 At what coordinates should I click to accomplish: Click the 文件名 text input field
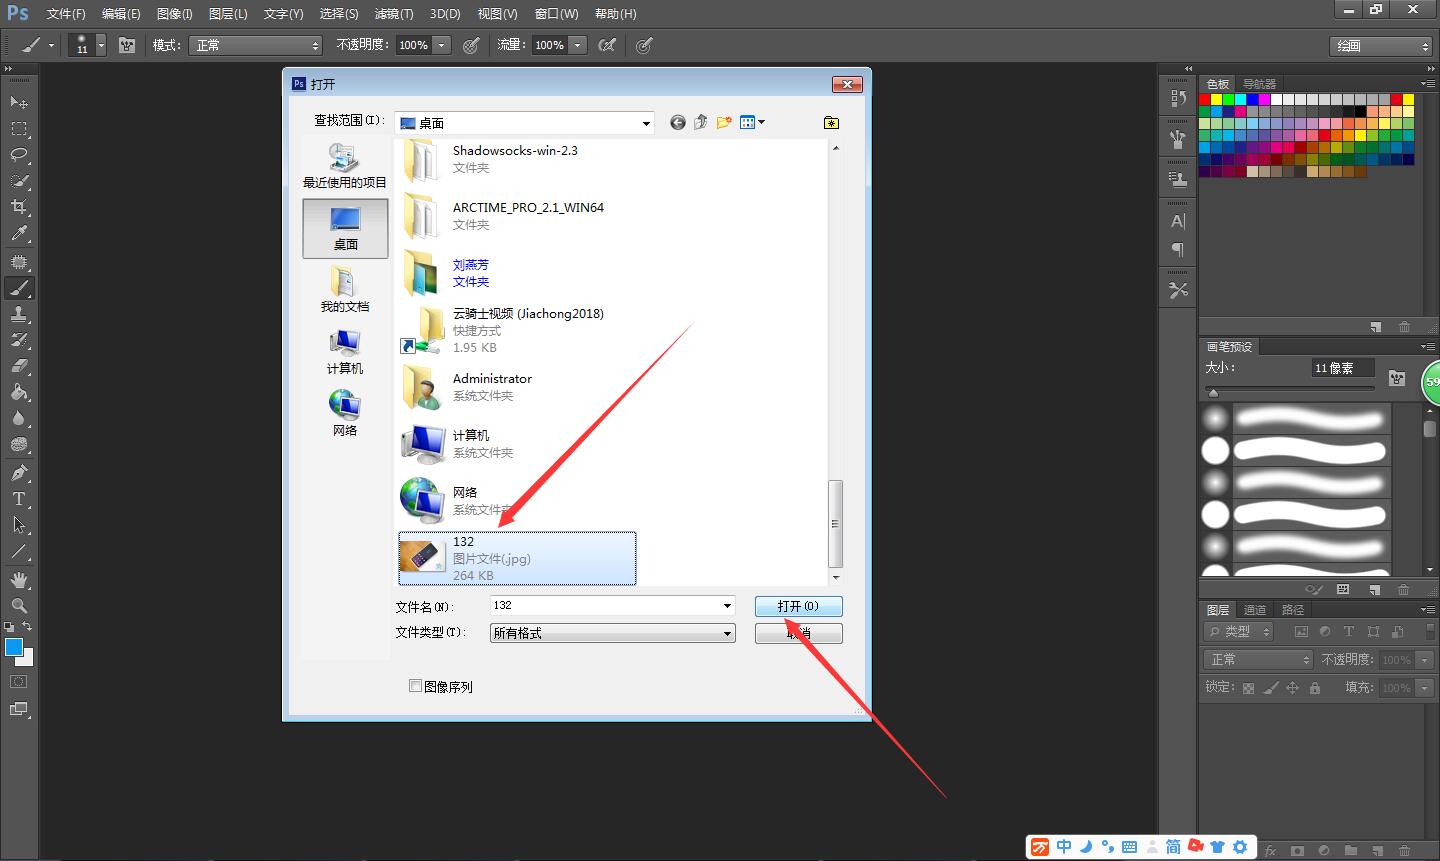coord(604,606)
